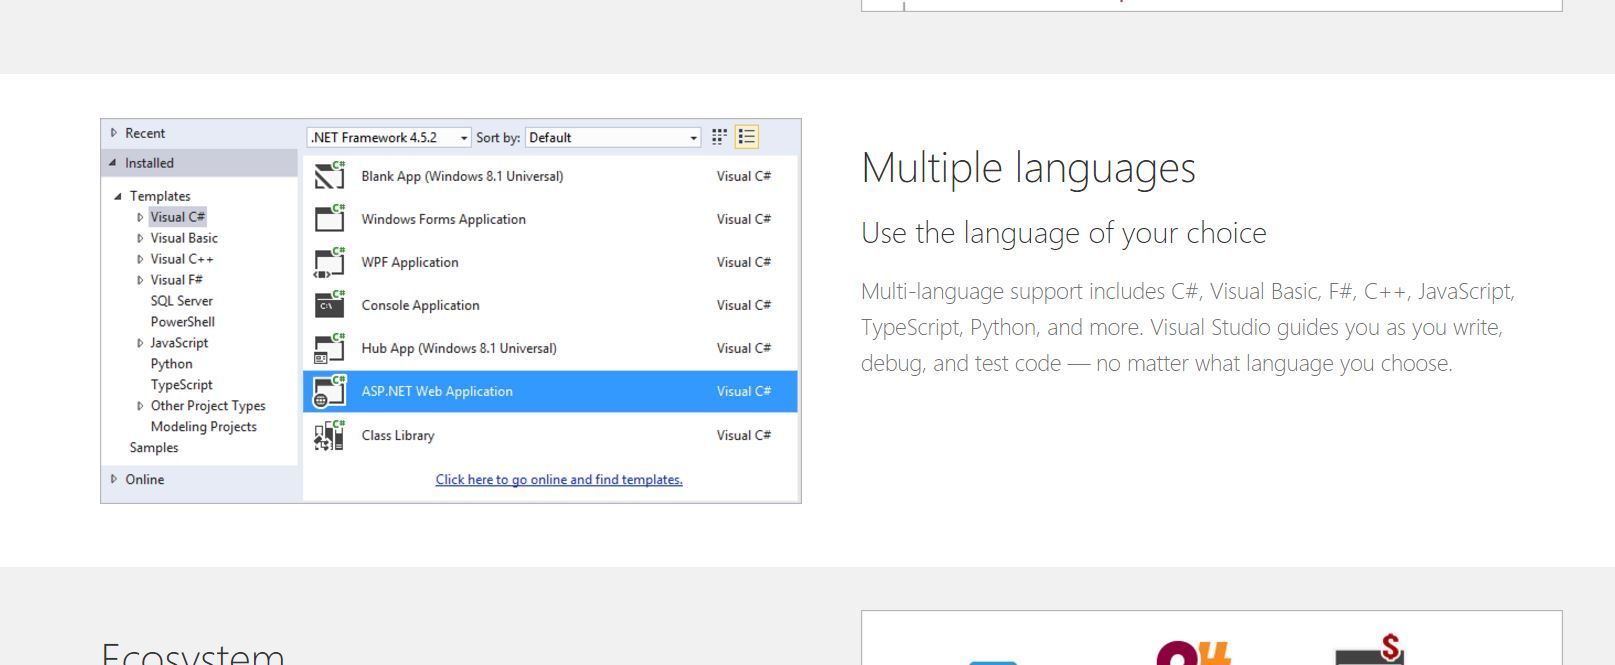
Task: Collapse the Templates tree node
Action: tap(119, 196)
